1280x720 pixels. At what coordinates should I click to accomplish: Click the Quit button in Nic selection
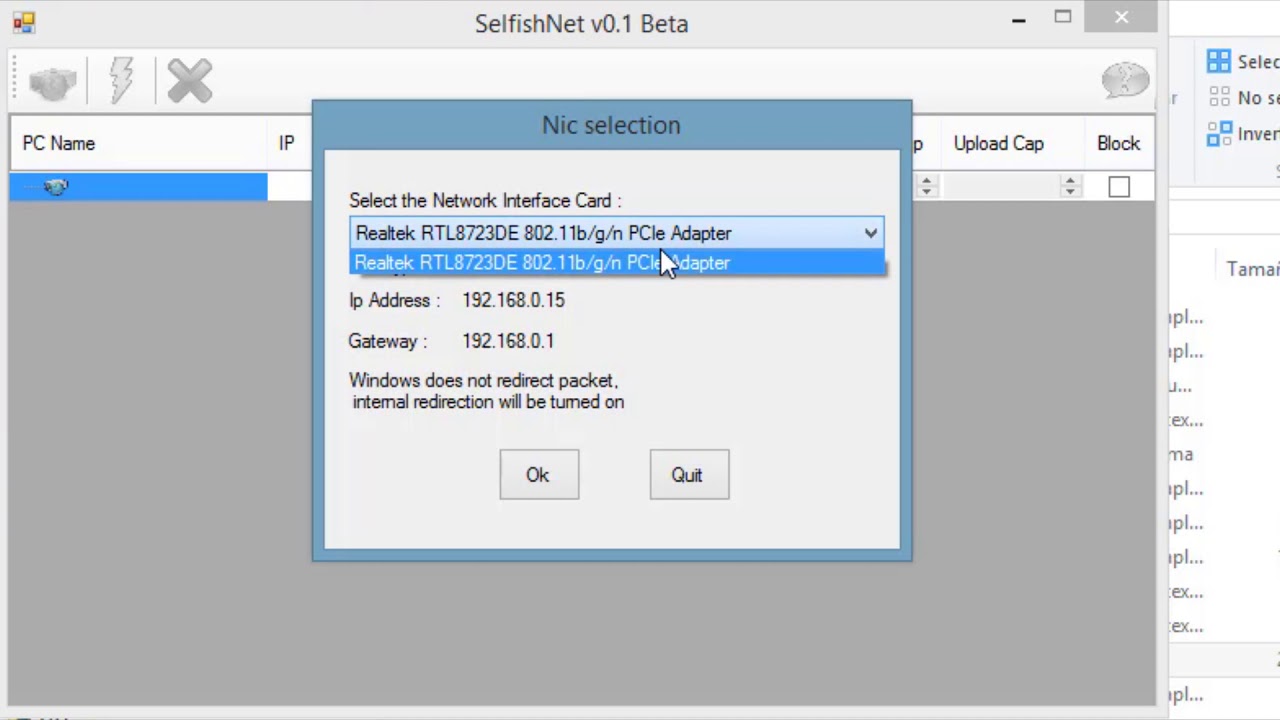point(689,475)
